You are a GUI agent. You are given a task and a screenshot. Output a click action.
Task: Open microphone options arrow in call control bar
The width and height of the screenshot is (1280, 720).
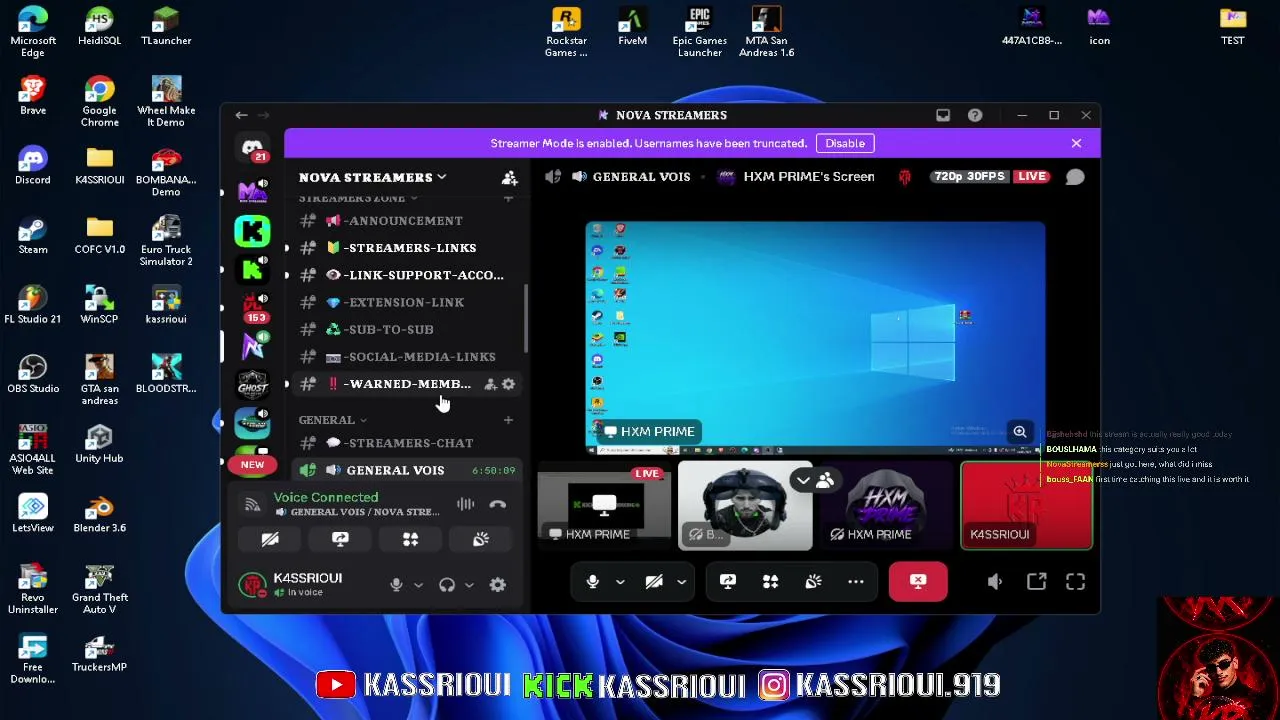[x=620, y=581]
